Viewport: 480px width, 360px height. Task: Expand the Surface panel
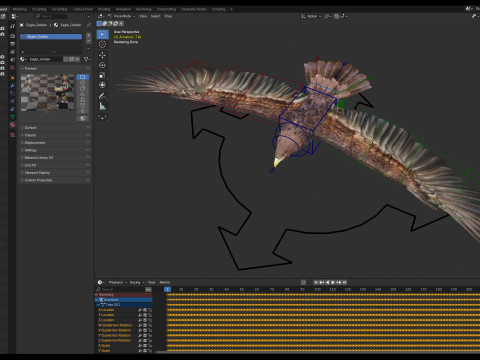point(55,128)
